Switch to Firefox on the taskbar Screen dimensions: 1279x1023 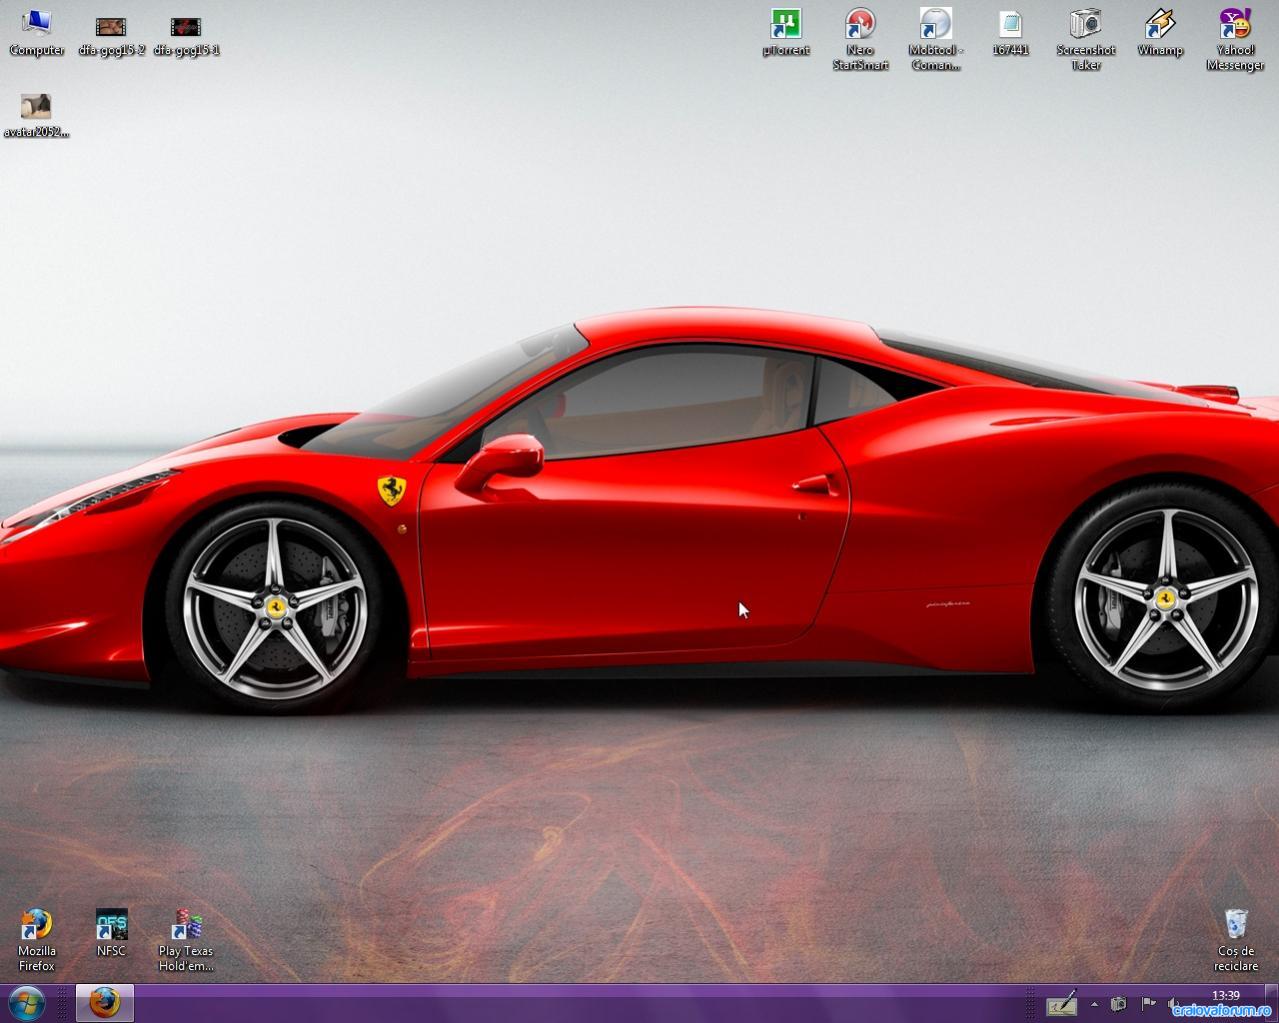point(104,1003)
